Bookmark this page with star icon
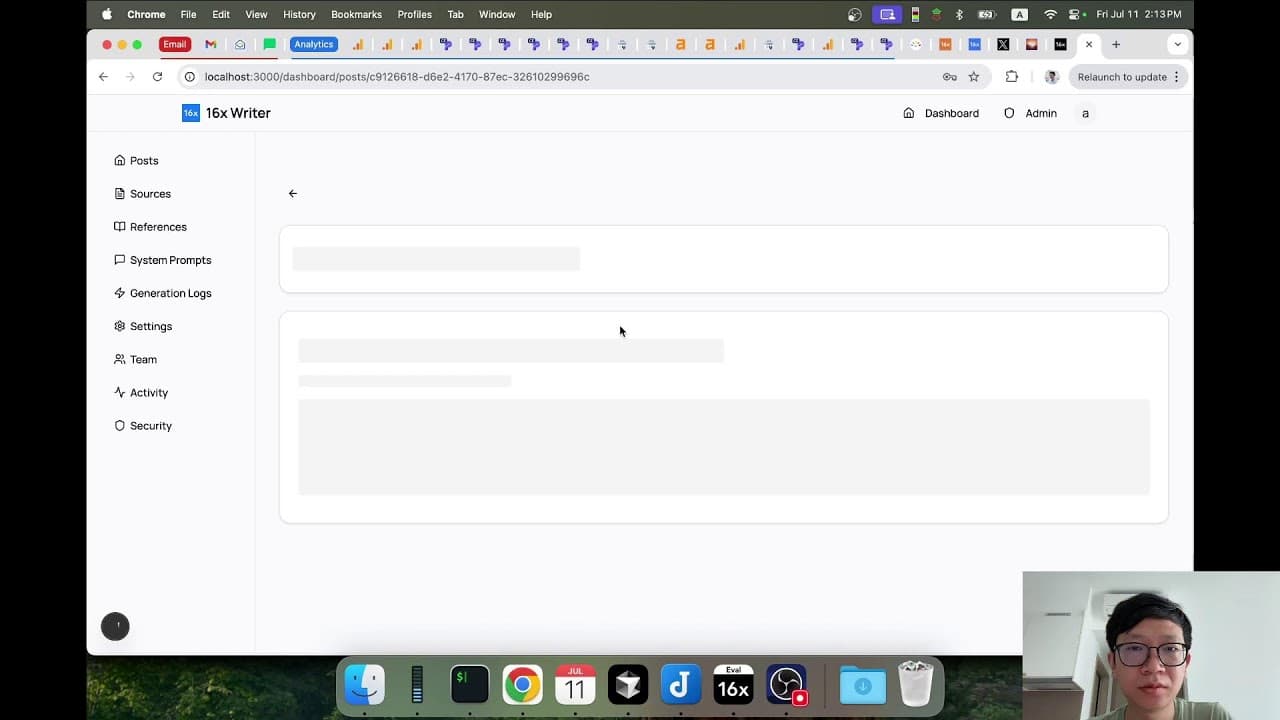 pos(974,77)
